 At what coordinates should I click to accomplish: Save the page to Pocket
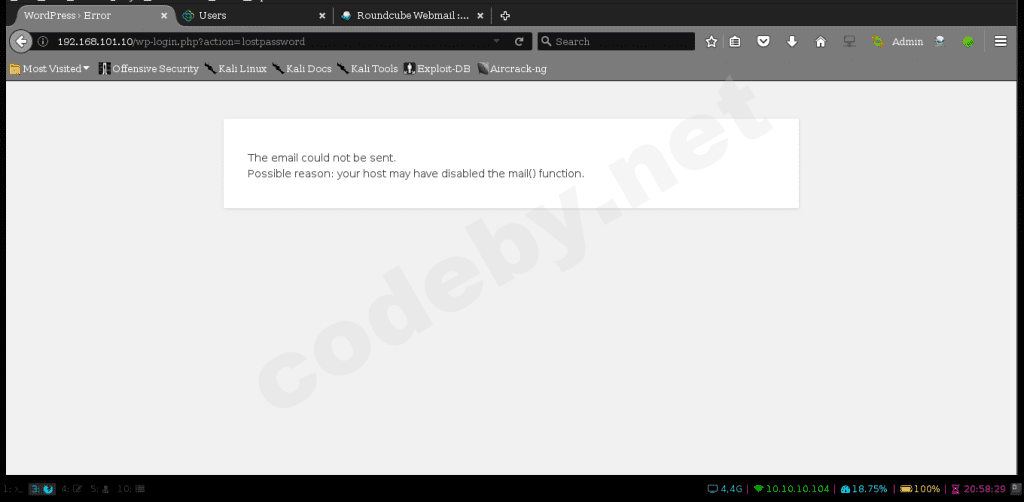click(763, 42)
